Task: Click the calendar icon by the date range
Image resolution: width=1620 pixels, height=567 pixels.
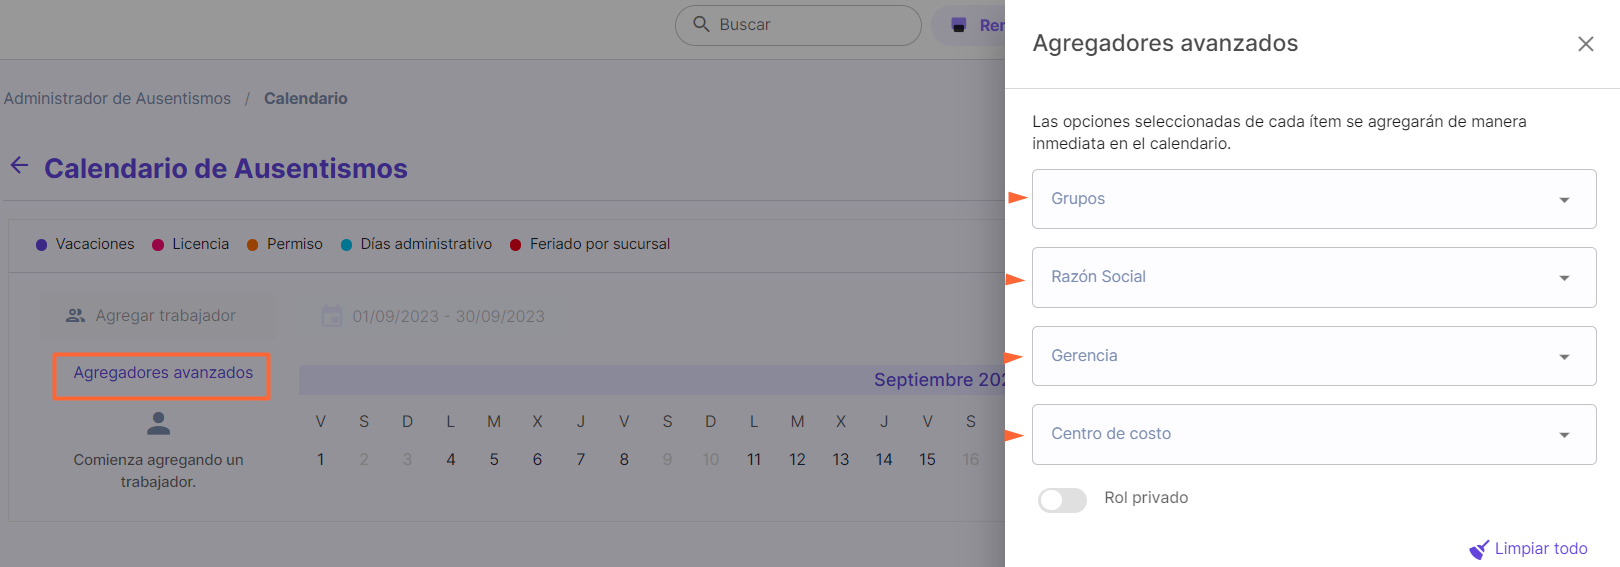Action: click(x=331, y=316)
